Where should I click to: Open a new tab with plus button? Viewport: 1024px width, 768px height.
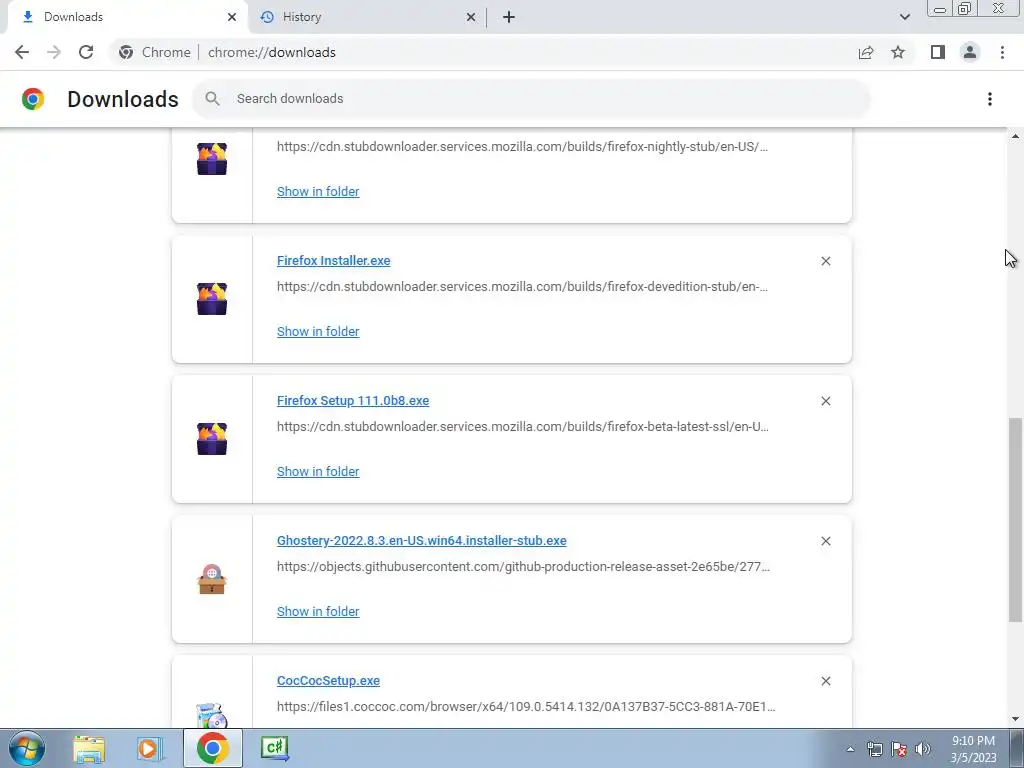point(509,17)
